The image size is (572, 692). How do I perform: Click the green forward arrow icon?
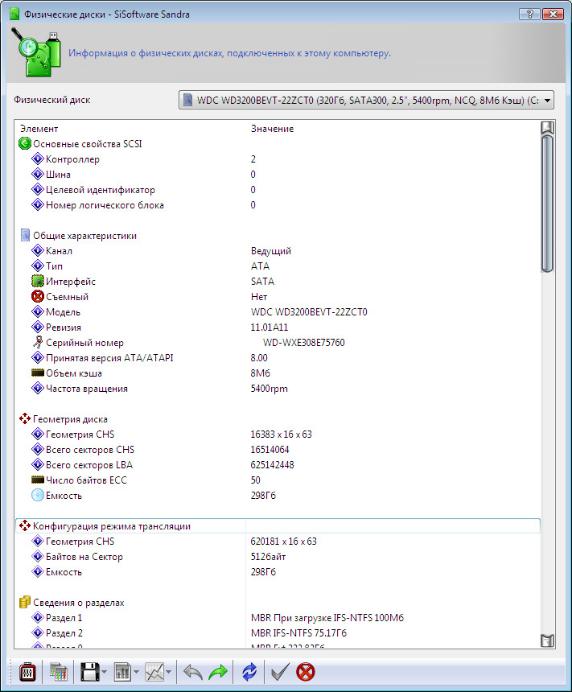tap(218, 672)
